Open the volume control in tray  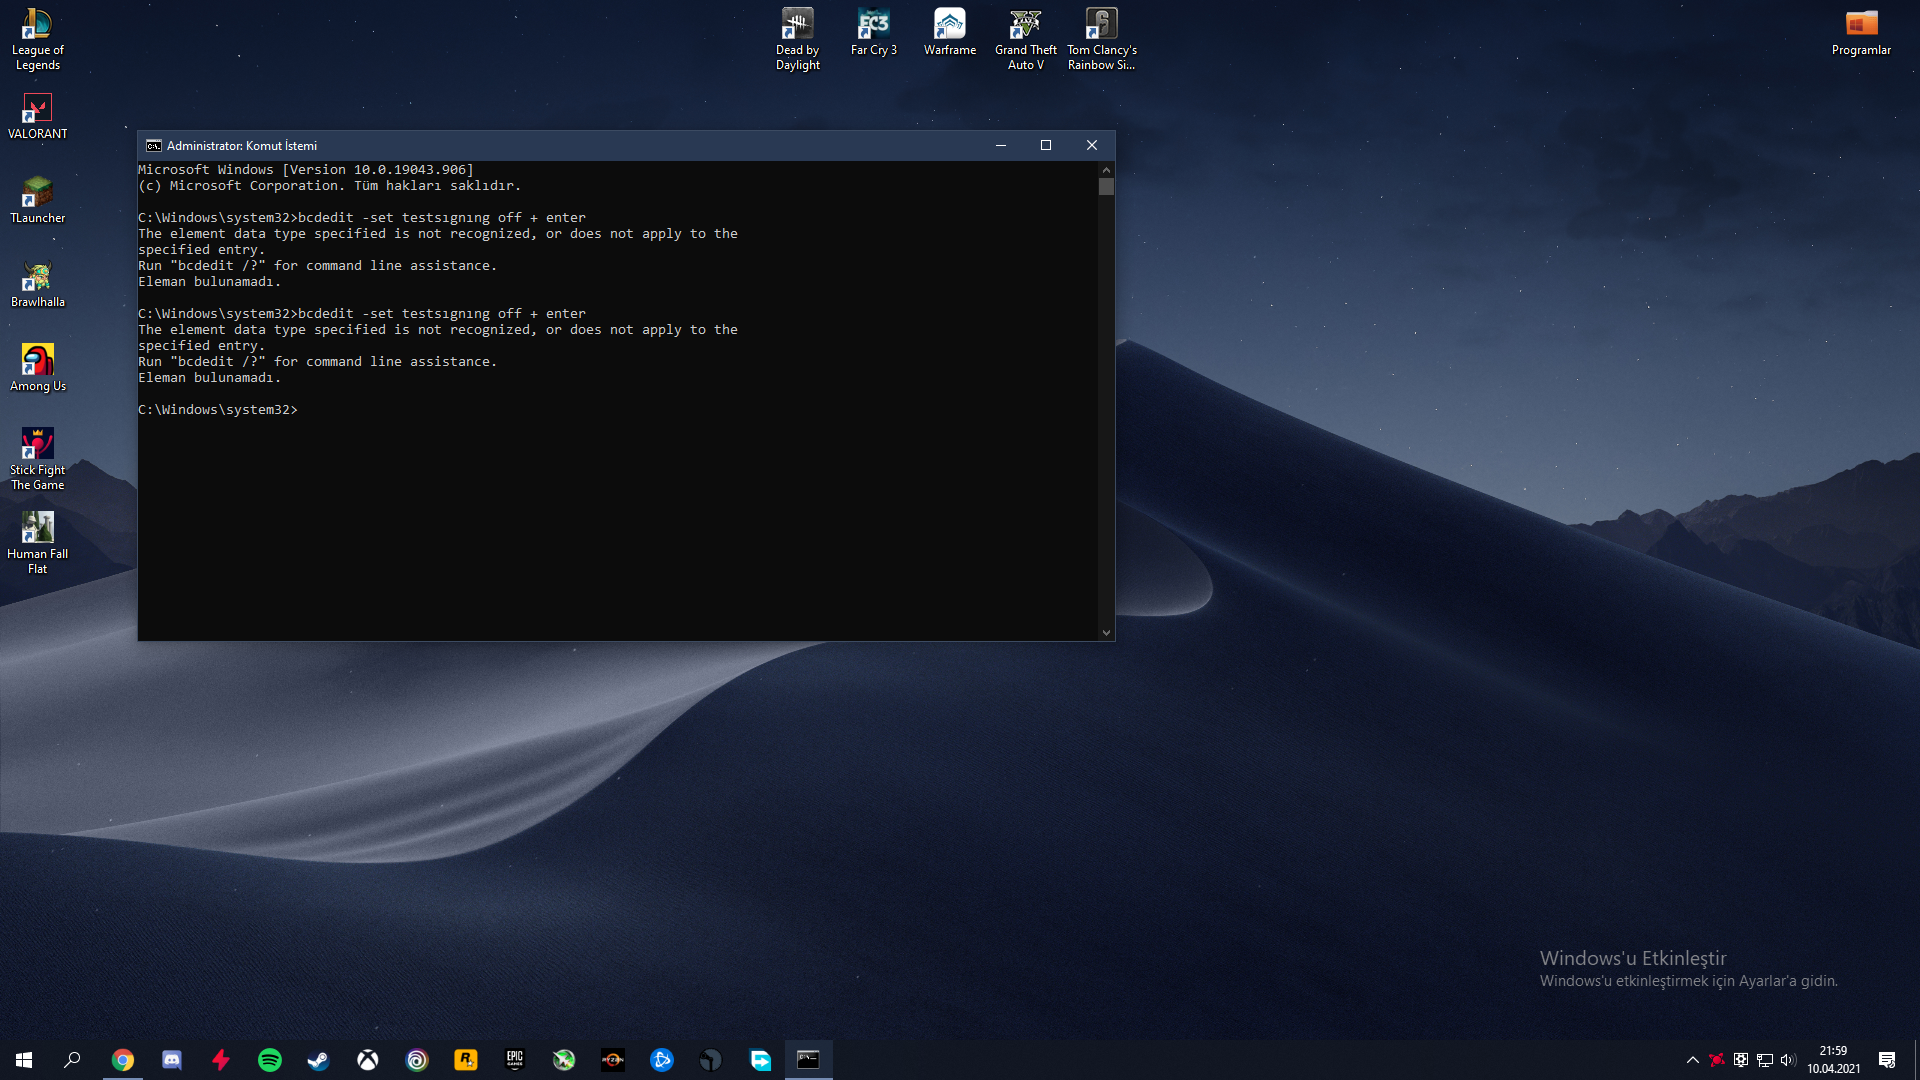pos(1788,1060)
